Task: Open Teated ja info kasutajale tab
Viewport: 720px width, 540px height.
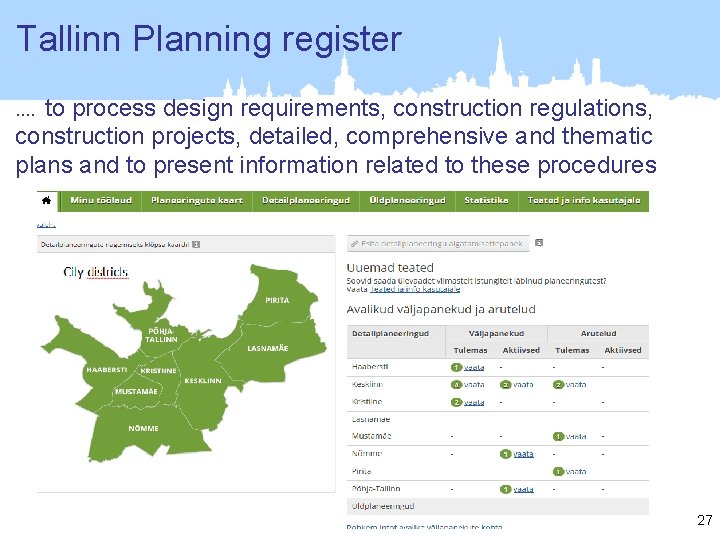Action: click(x=584, y=201)
